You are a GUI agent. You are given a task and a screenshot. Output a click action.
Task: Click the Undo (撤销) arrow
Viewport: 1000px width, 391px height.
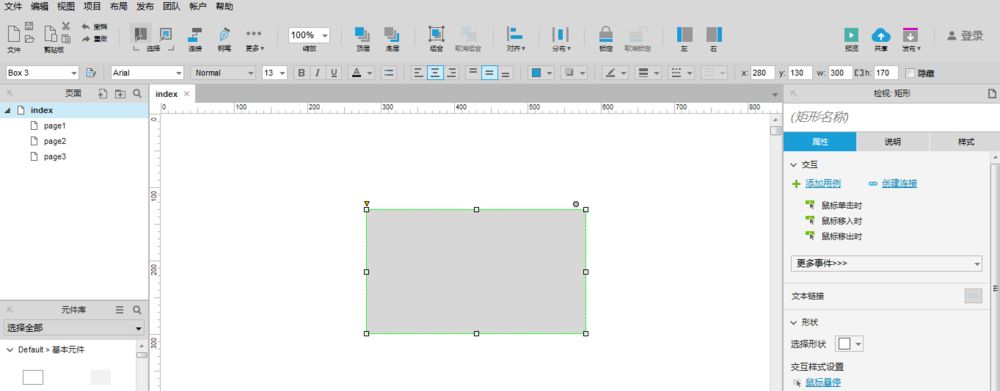86,27
